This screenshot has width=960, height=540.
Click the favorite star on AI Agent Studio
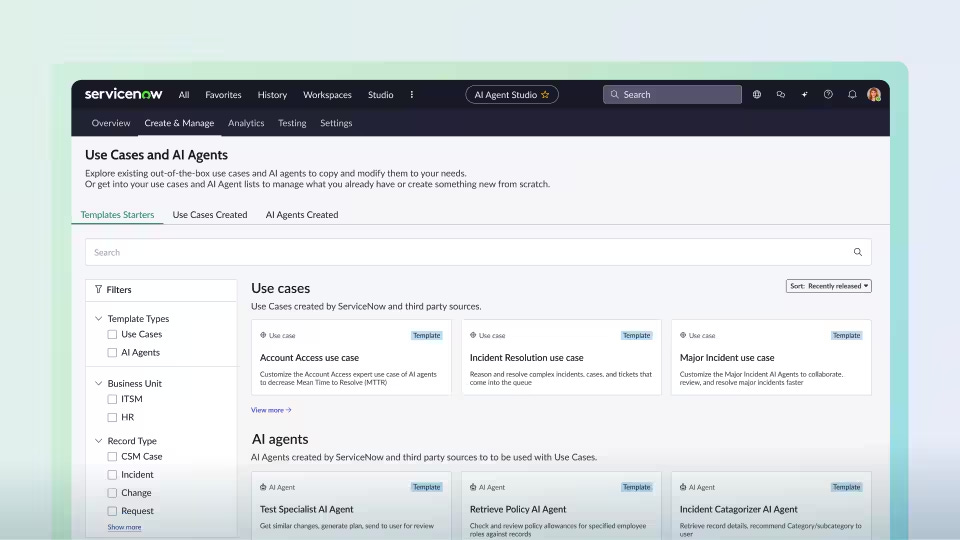[x=545, y=94]
